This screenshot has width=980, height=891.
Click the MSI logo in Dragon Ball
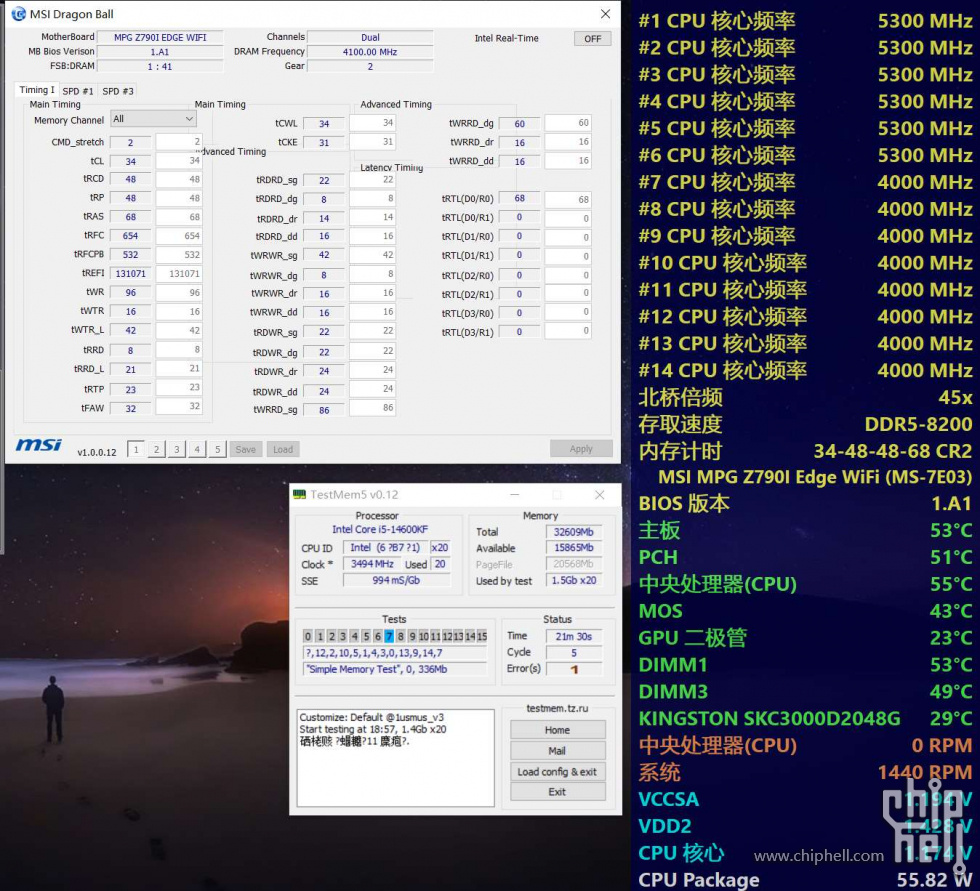coord(39,445)
